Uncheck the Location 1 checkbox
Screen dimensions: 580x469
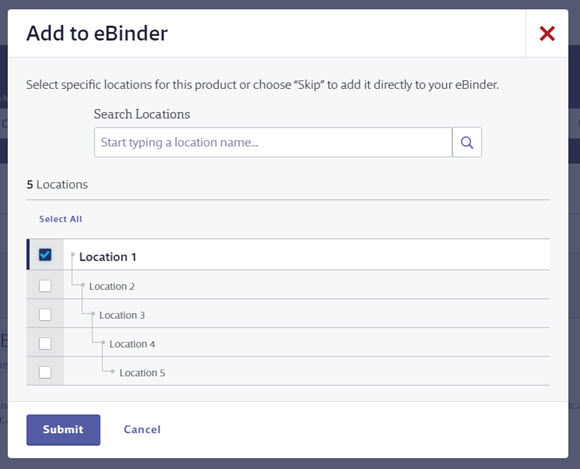click(x=45, y=255)
